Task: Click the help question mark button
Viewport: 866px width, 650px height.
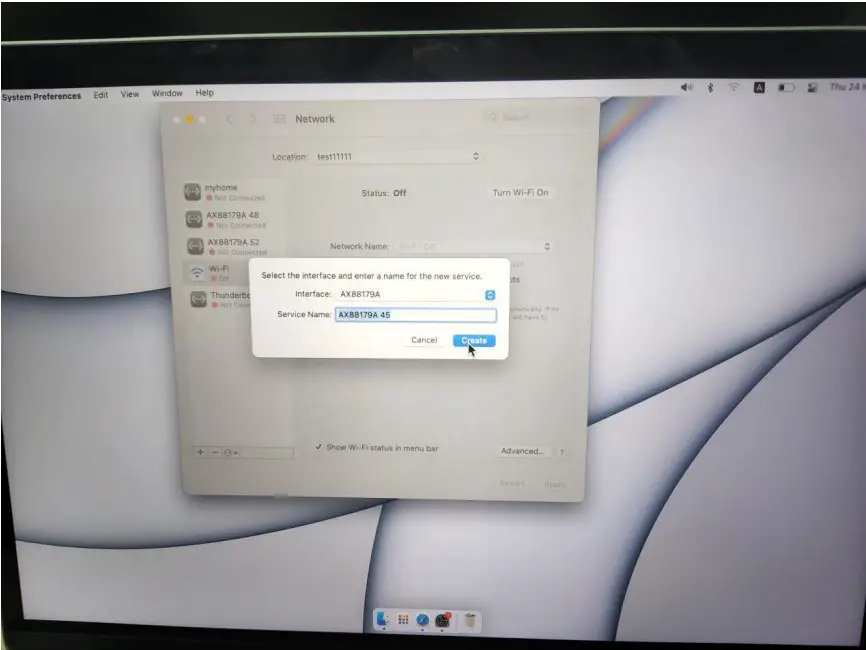Action: (x=562, y=452)
